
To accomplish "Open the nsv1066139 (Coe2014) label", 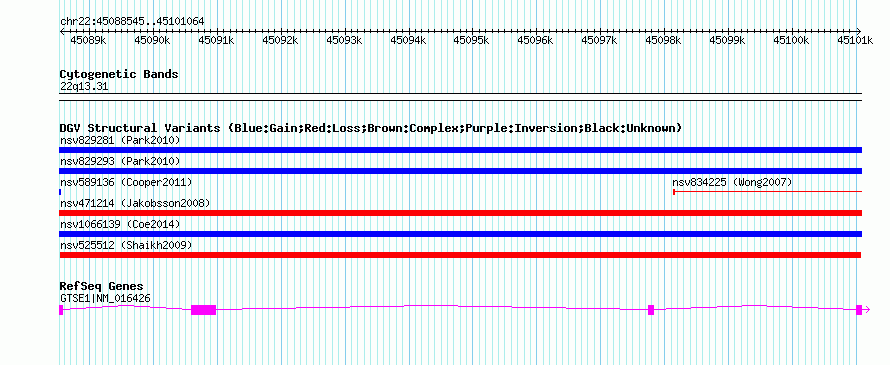I will (x=120, y=224).
